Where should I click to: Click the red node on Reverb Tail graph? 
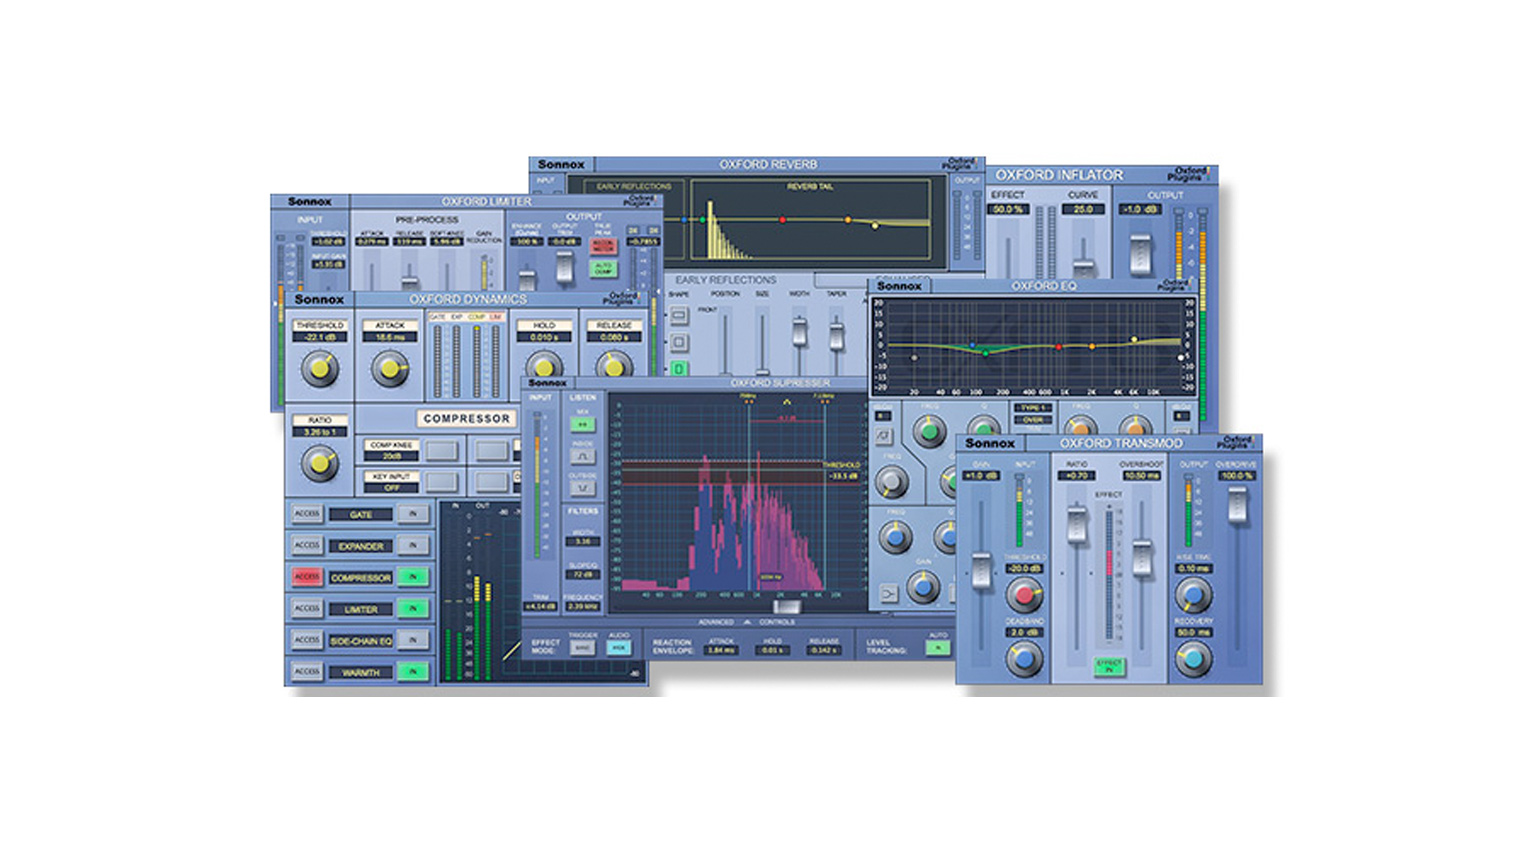[x=782, y=219]
